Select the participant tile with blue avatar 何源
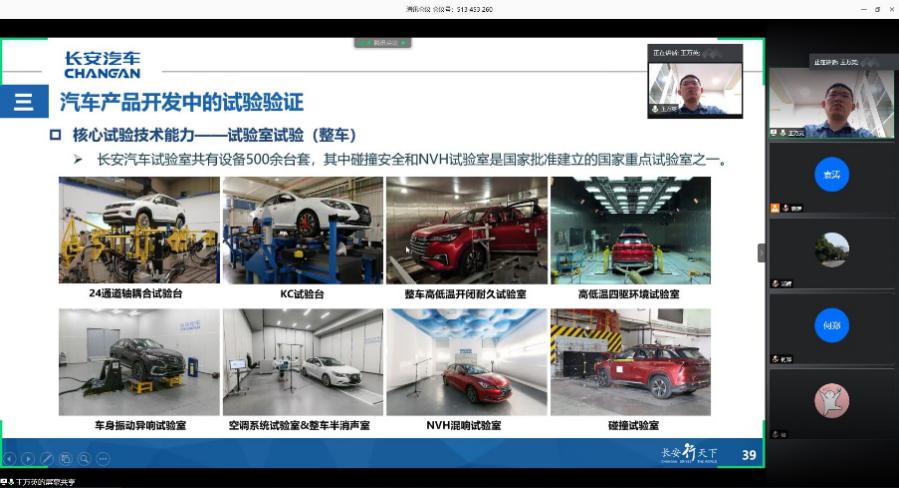 831,325
